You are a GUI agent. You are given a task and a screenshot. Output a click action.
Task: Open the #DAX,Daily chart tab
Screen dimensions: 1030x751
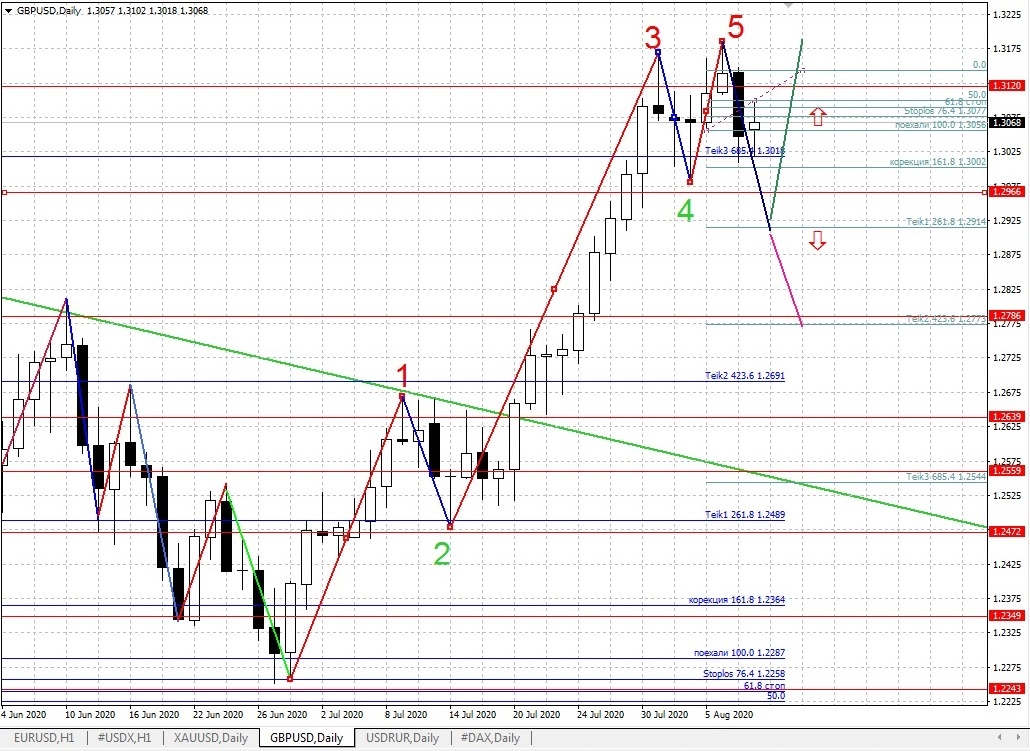(x=490, y=738)
